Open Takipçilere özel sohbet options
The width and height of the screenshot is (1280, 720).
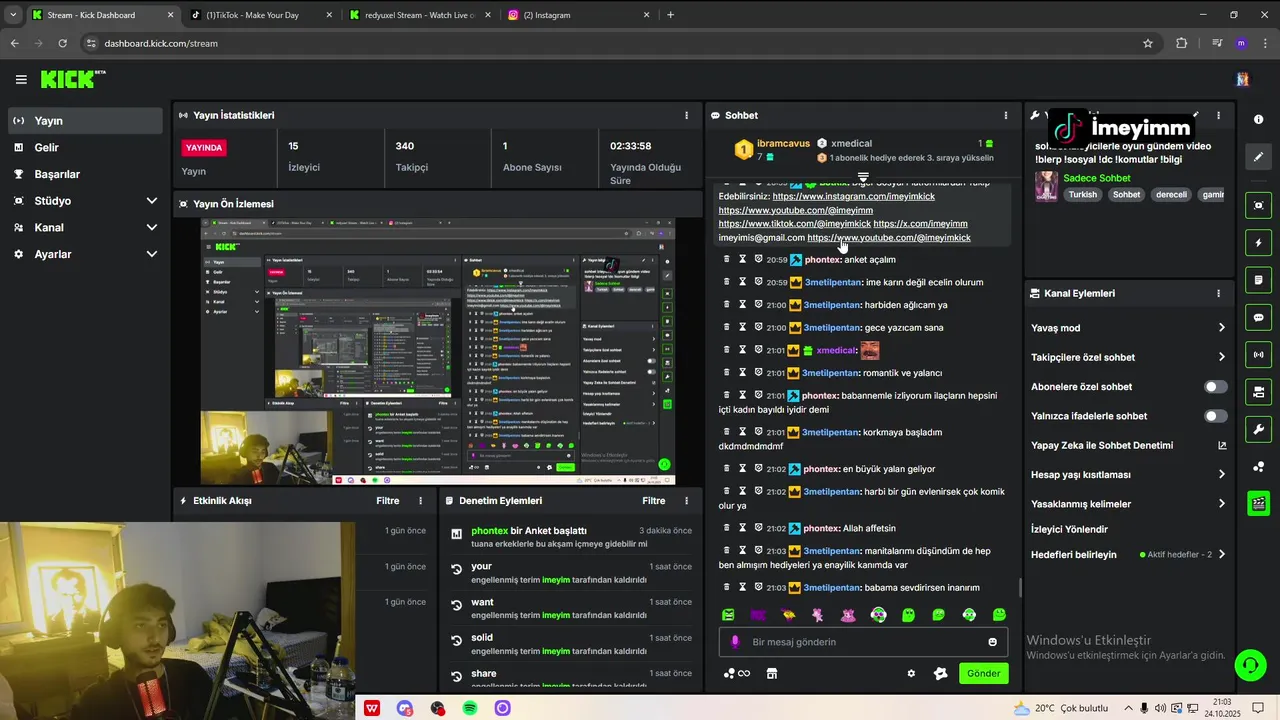tap(1128, 357)
